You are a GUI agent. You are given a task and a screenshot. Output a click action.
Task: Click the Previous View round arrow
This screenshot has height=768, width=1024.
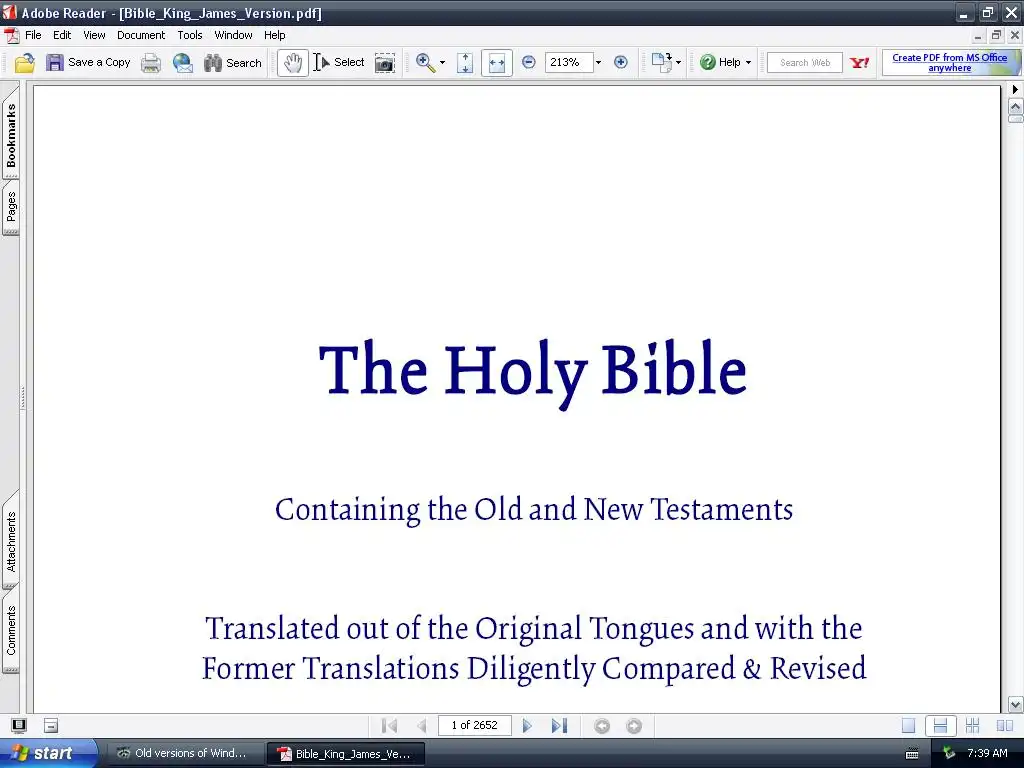[x=602, y=726]
